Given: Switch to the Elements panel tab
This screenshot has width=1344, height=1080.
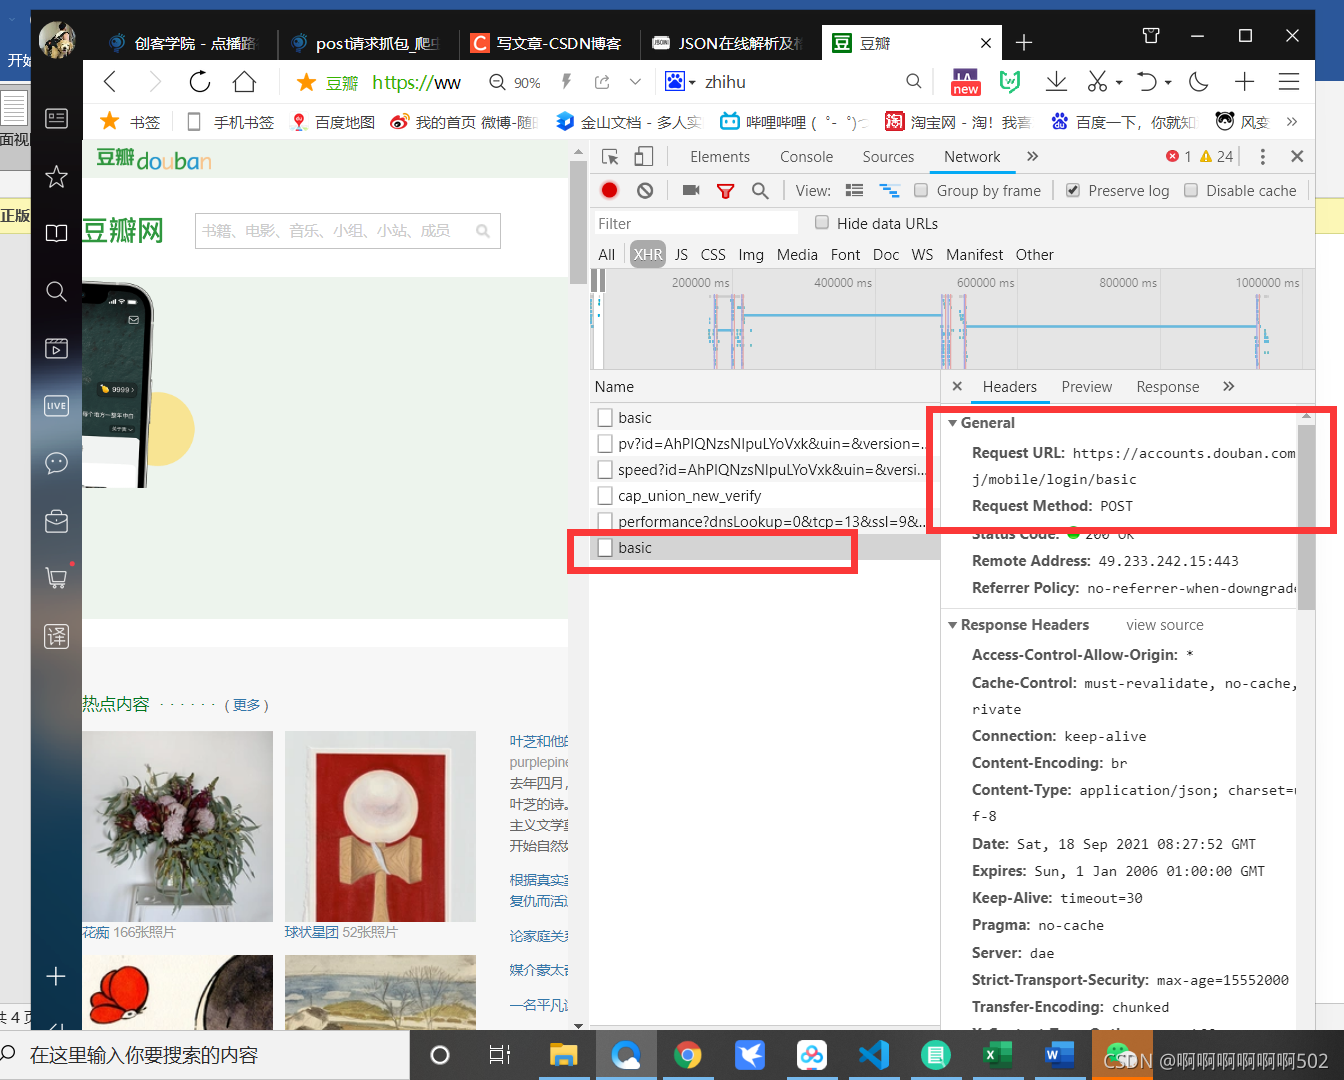Looking at the screenshot, I should click(720, 157).
